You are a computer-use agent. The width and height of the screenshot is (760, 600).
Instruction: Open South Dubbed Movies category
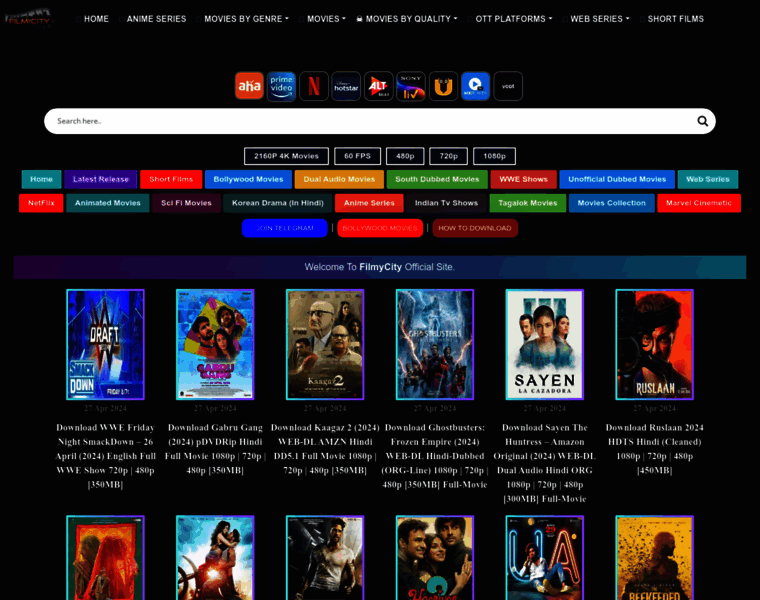pyautogui.click(x=437, y=179)
